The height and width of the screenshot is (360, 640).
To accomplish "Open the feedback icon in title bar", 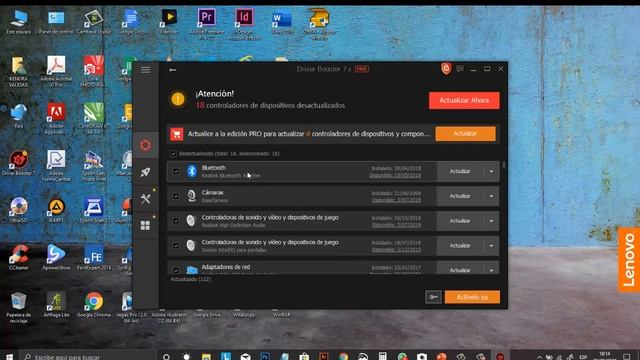I will pyautogui.click(x=460, y=69).
